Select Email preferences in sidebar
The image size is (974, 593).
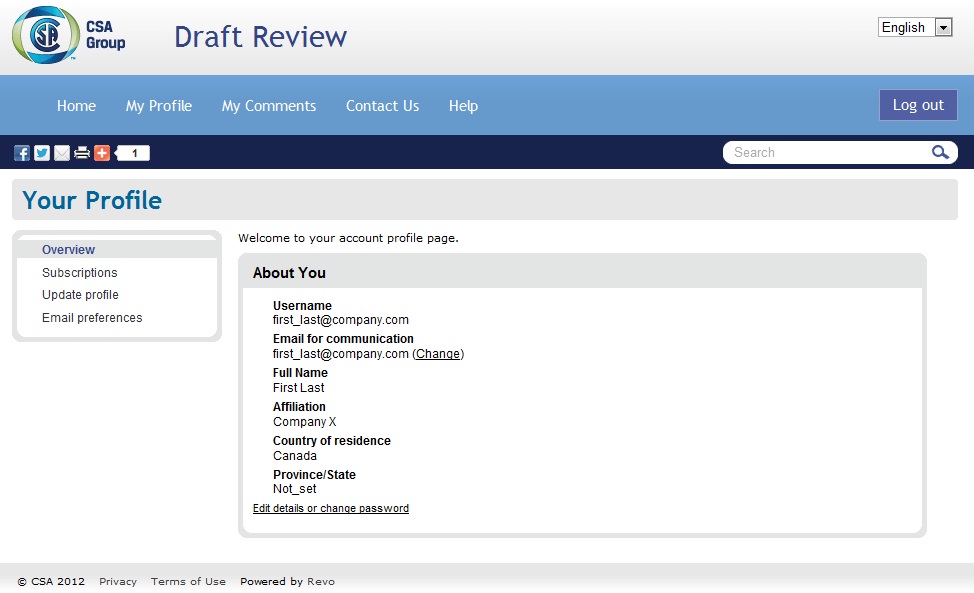(x=92, y=318)
